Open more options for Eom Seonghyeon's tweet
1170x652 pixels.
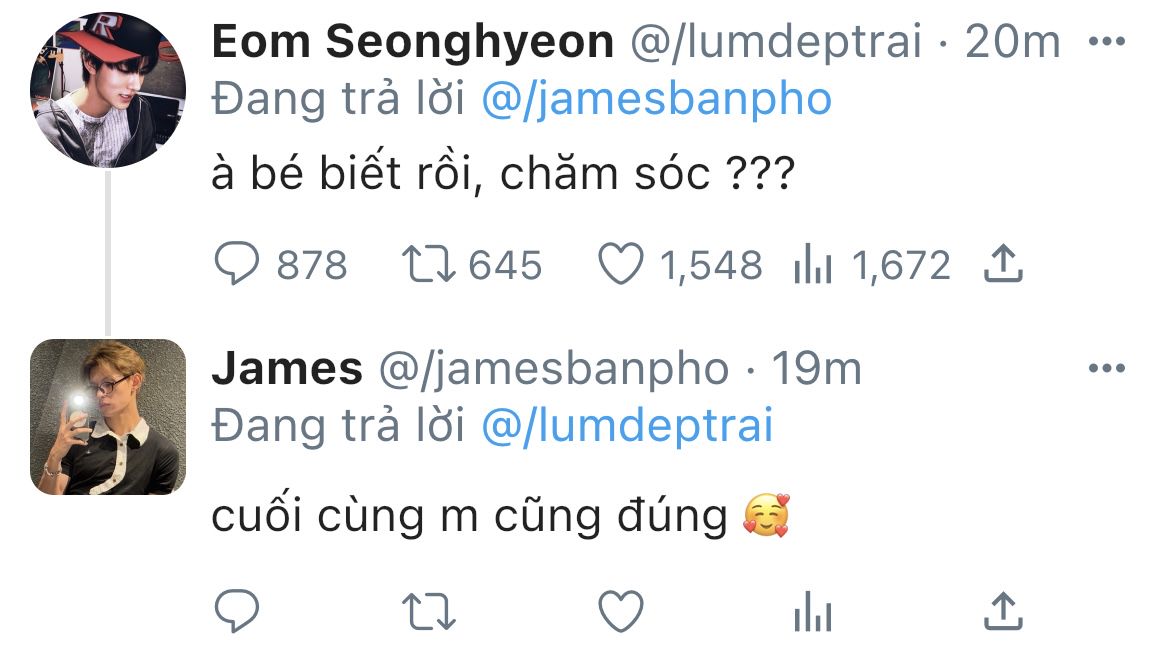click(x=1106, y=42)
